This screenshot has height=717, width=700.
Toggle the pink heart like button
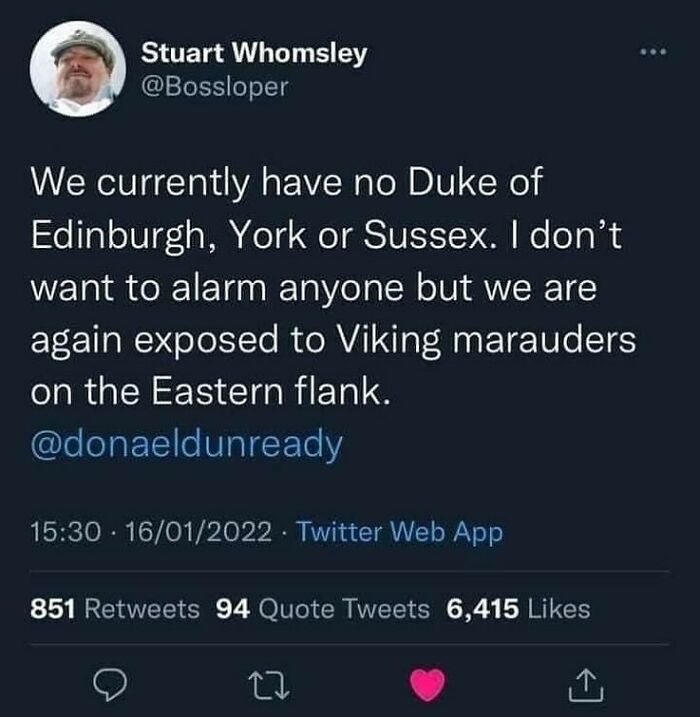427,685
